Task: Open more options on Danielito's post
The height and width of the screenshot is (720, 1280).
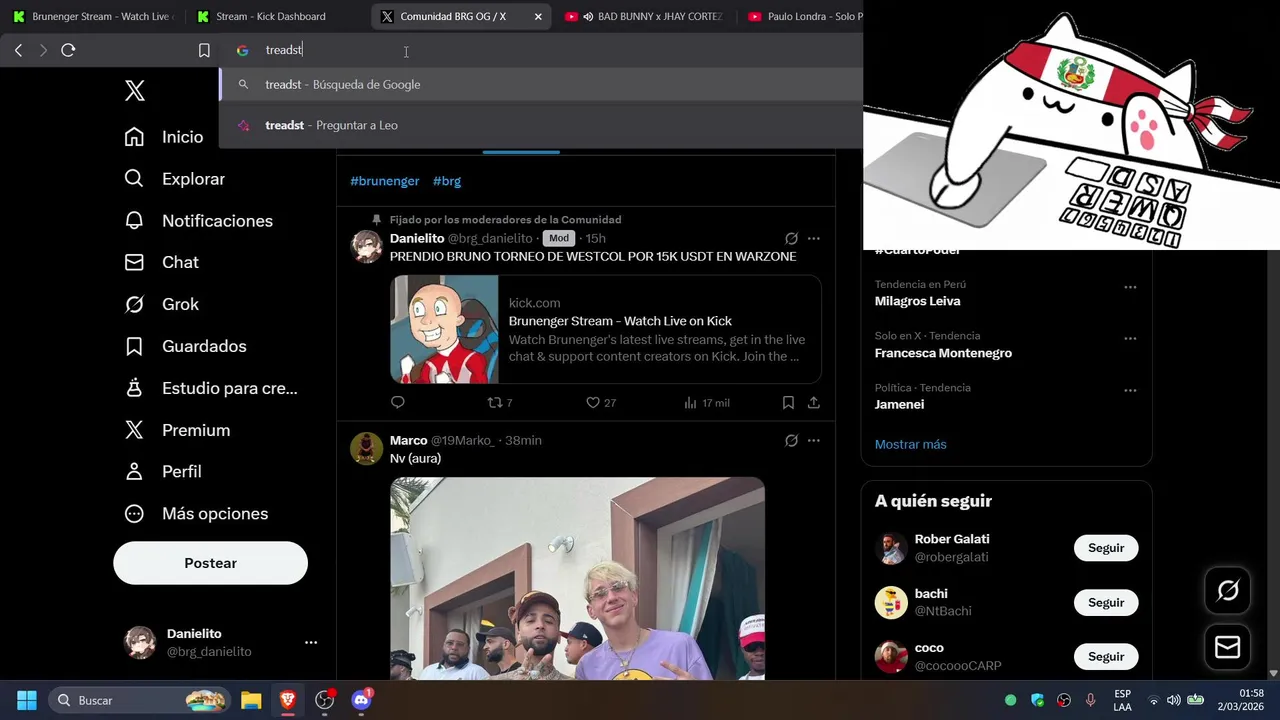Action: click(814, 238)
